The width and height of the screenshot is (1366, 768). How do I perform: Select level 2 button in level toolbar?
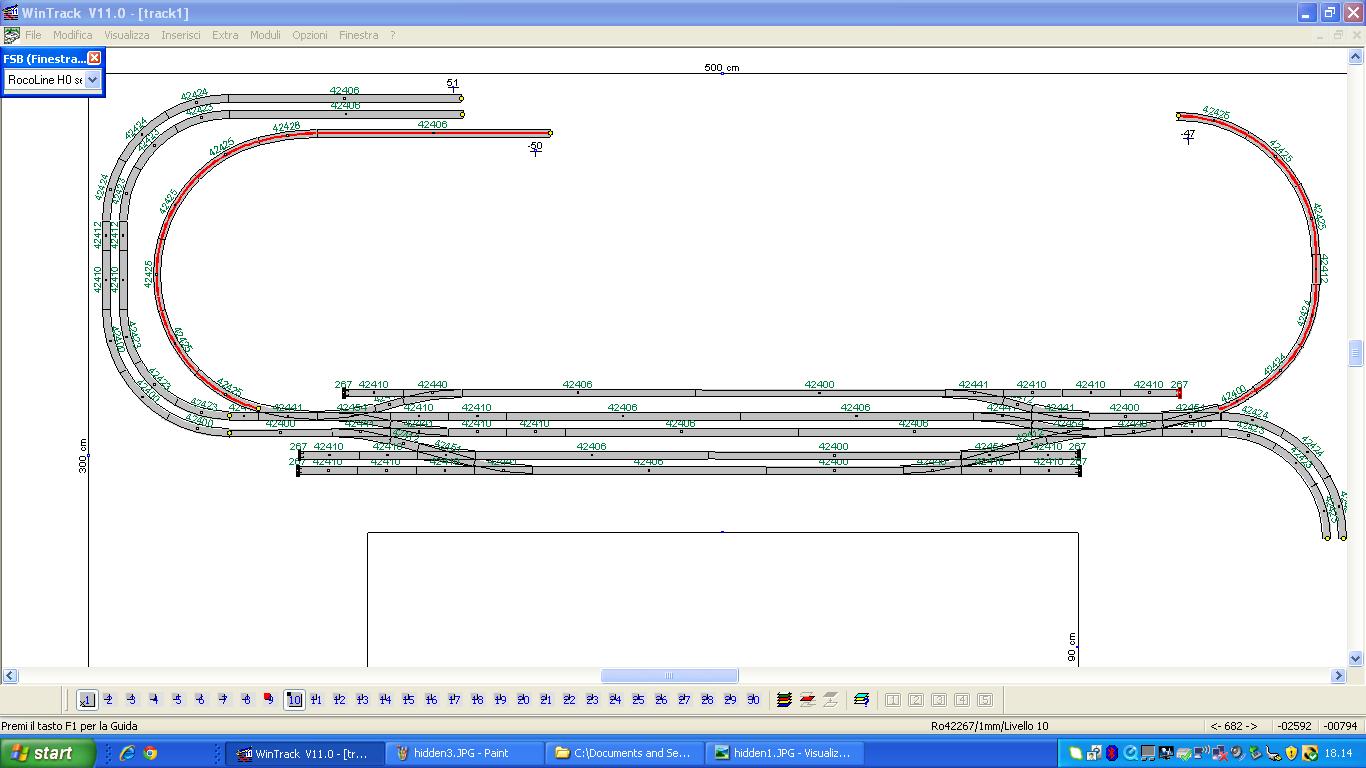108,700
